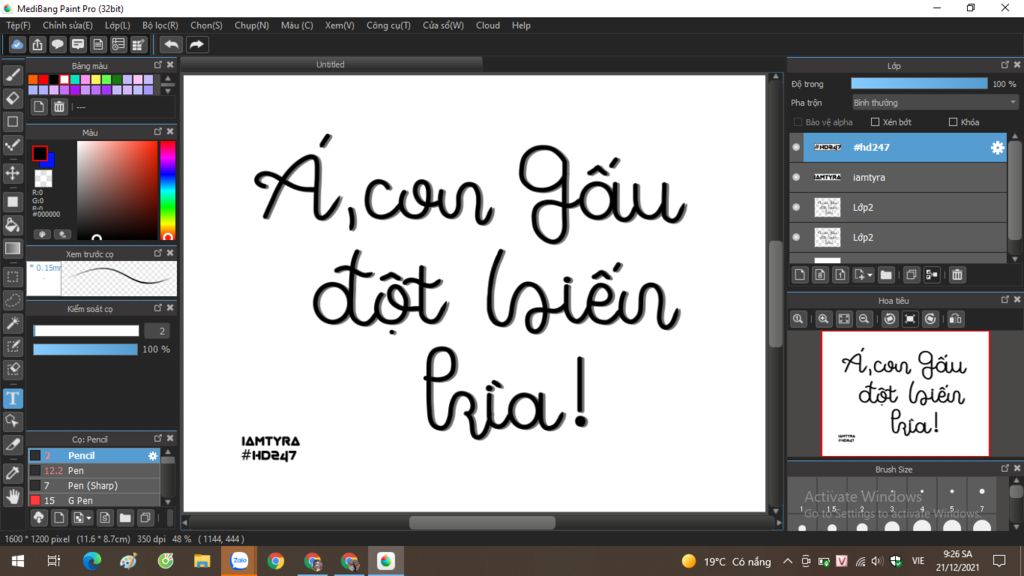Viewport: 1024px width, 576px height.
Task: Select the Bucket fill tool
Action: click(x=12, y=225)
